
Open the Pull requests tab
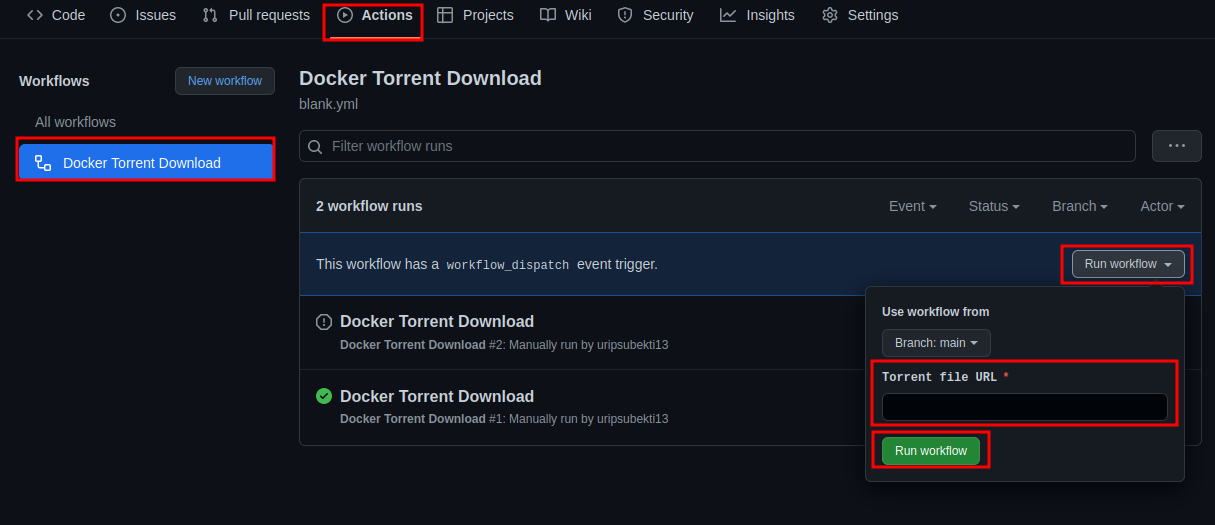pos(256,15)
